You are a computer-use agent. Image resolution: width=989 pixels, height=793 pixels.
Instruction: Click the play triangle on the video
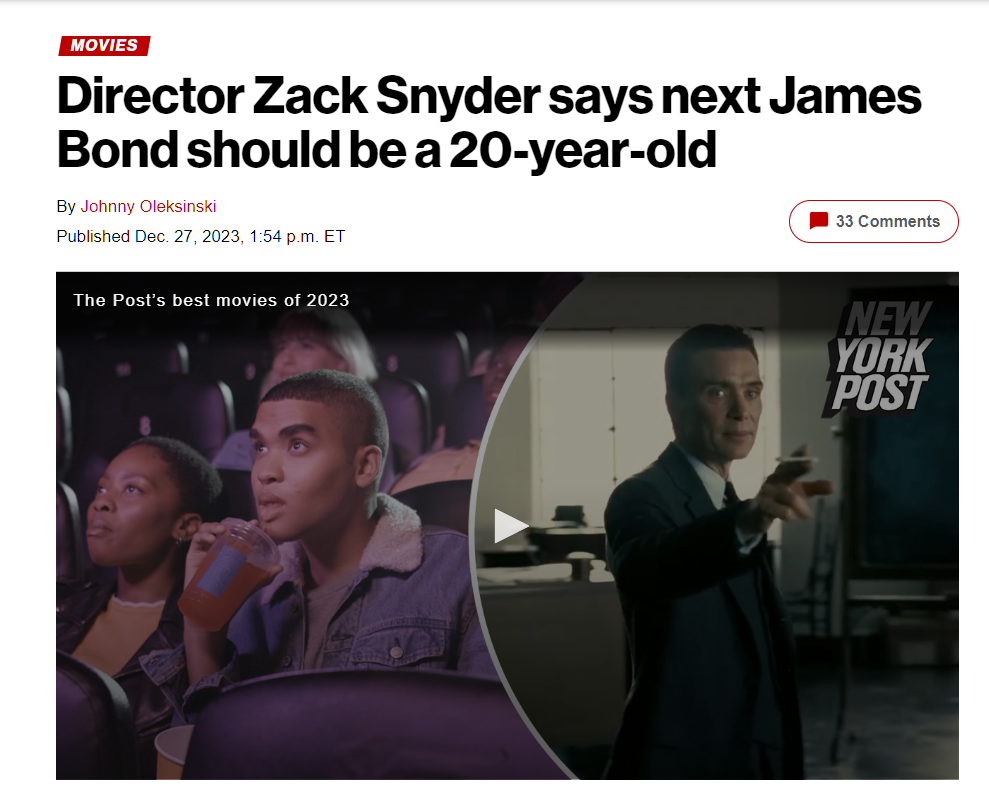coord(511,526)
